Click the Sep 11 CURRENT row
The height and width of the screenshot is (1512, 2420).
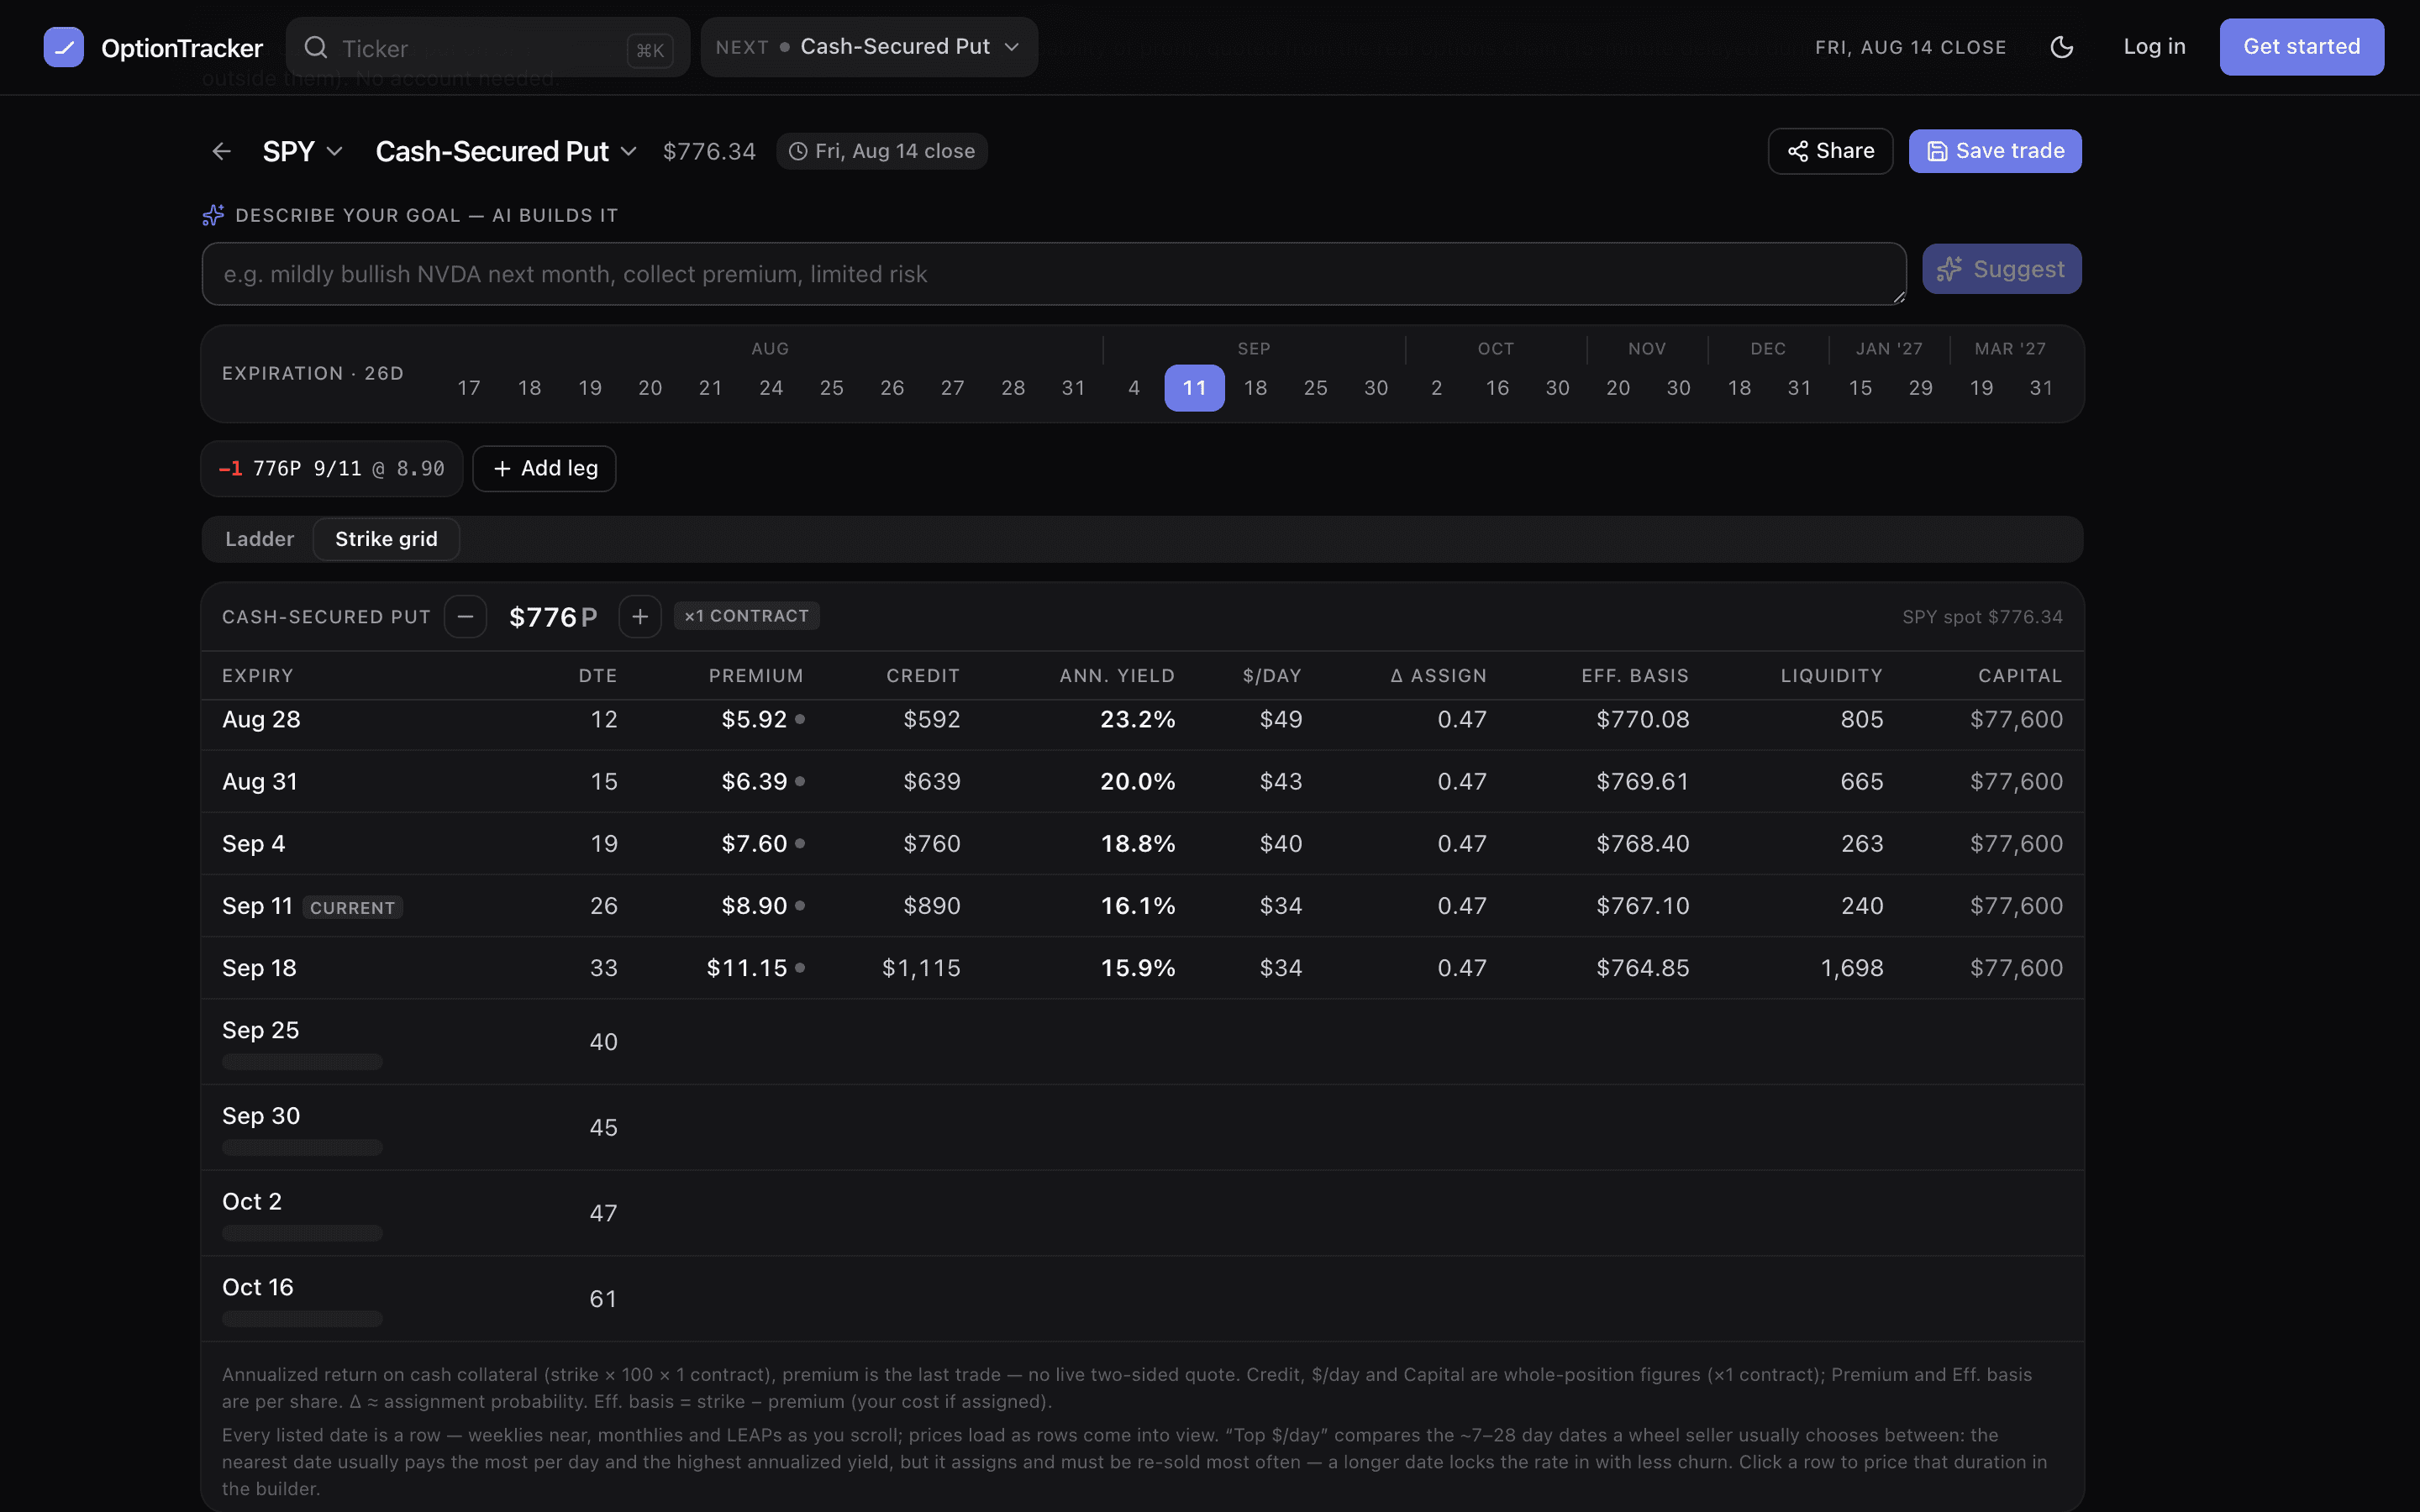pos(1142,905)
